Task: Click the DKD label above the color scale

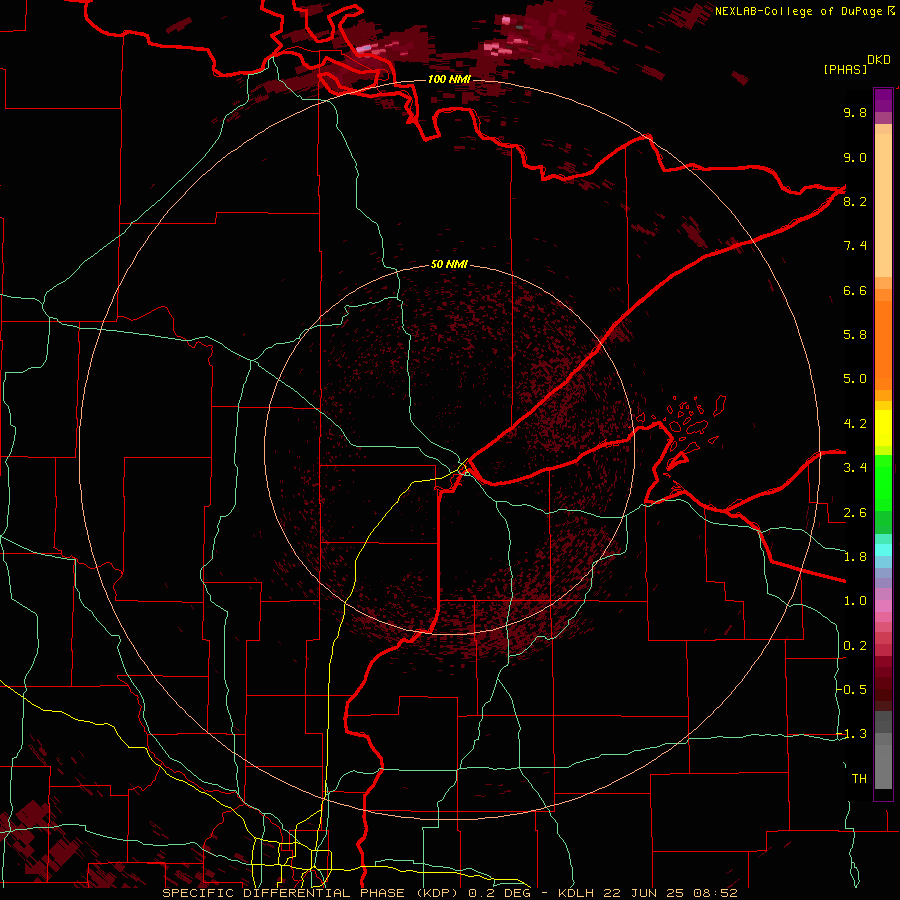Action: point(878,60)
